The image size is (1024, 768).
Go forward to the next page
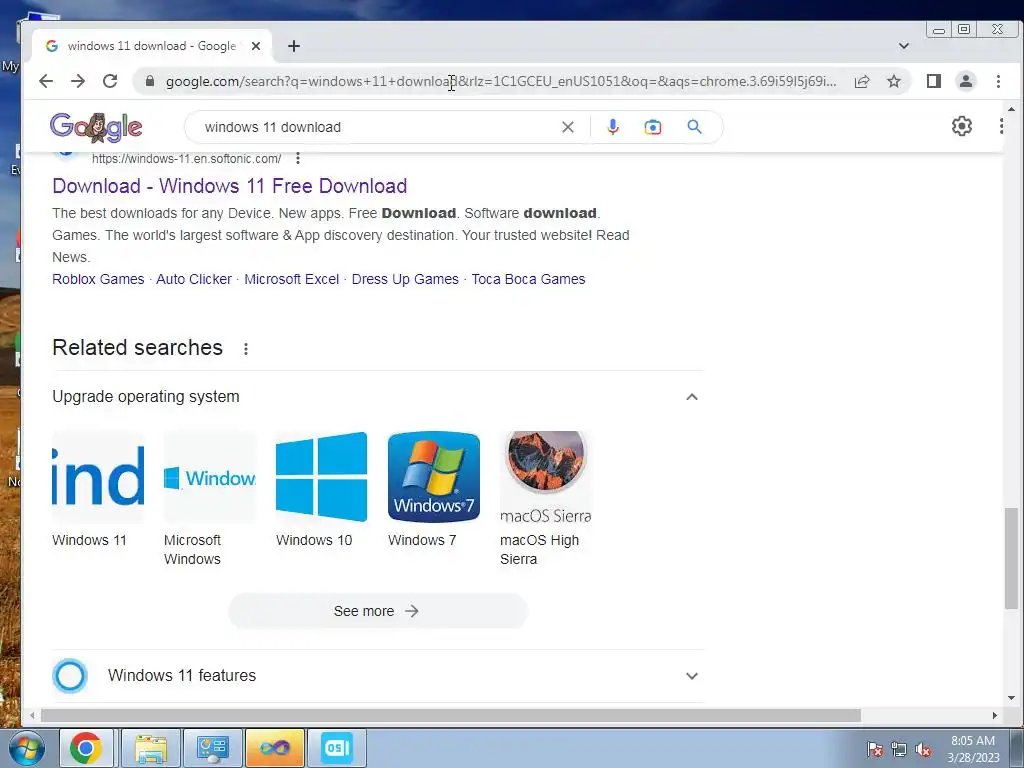[78, 81]
